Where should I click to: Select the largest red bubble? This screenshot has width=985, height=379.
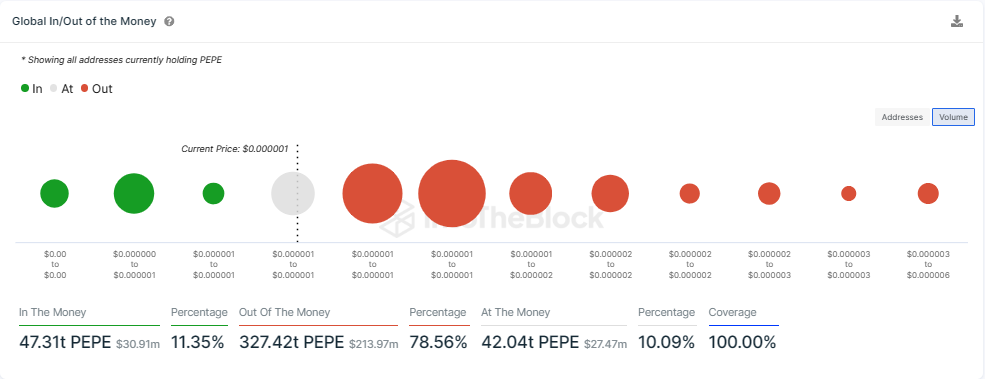point(452,193)
